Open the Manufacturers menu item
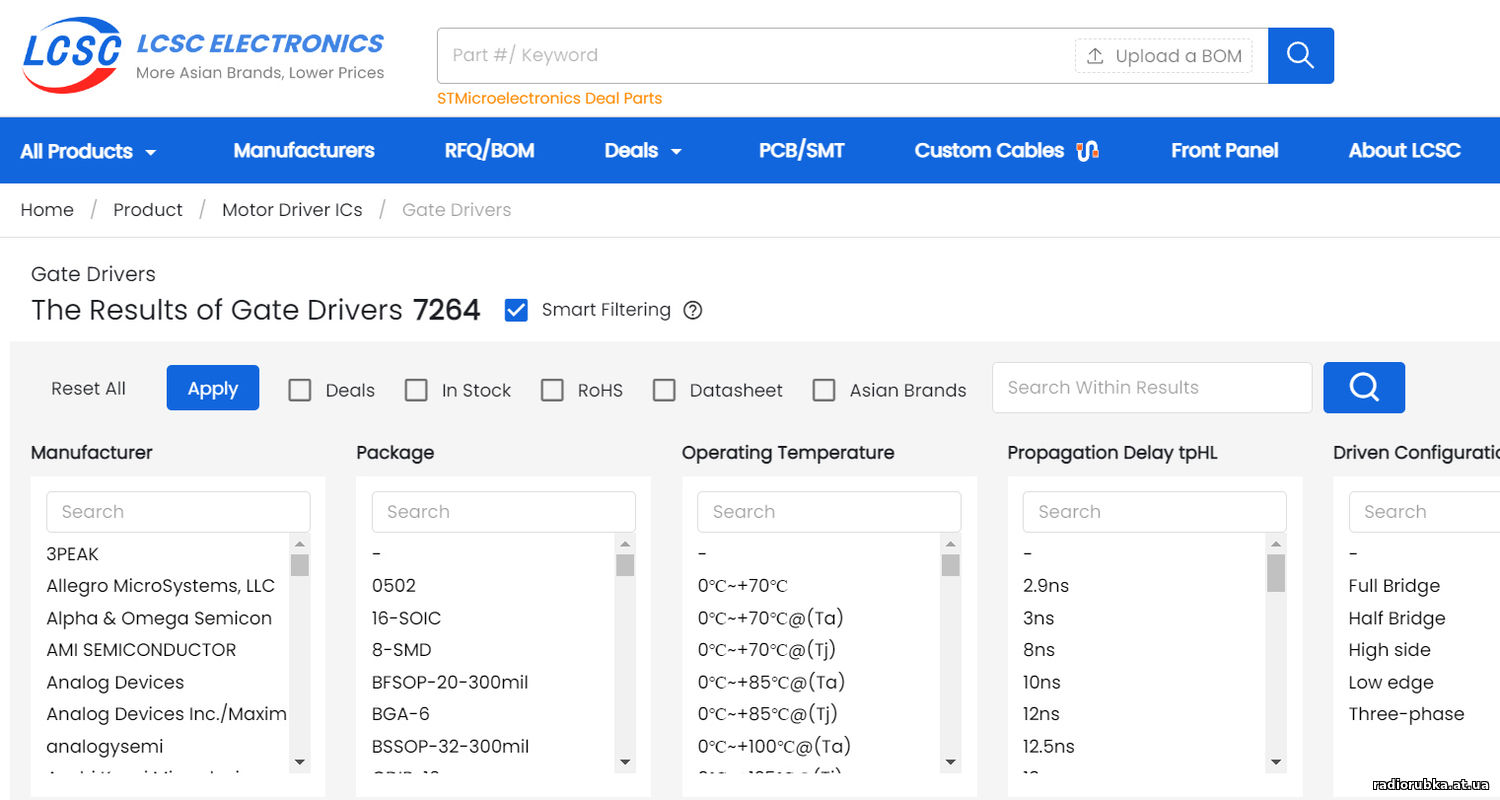 pos(304,151)
